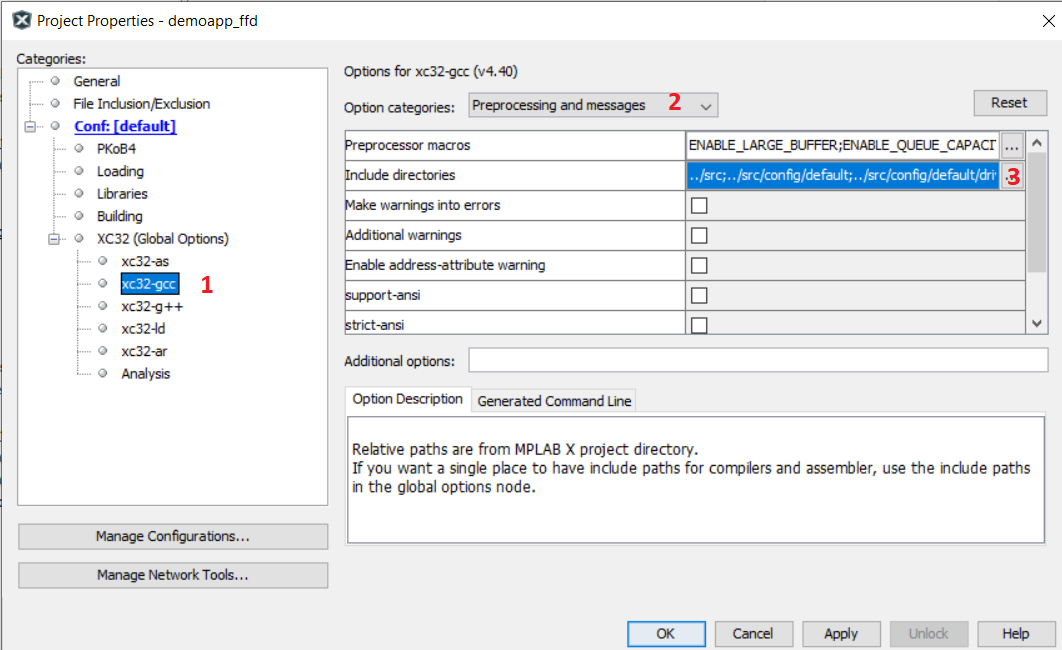
Task: Open Preprocessor macros ellipsis editor button
Action: 1012,146
